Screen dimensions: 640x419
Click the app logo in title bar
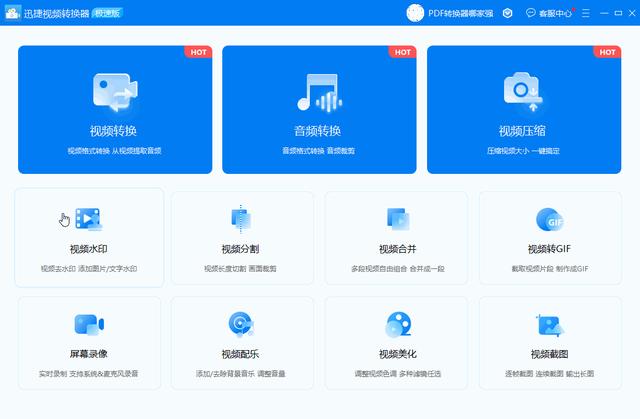[x=12, y=13]
